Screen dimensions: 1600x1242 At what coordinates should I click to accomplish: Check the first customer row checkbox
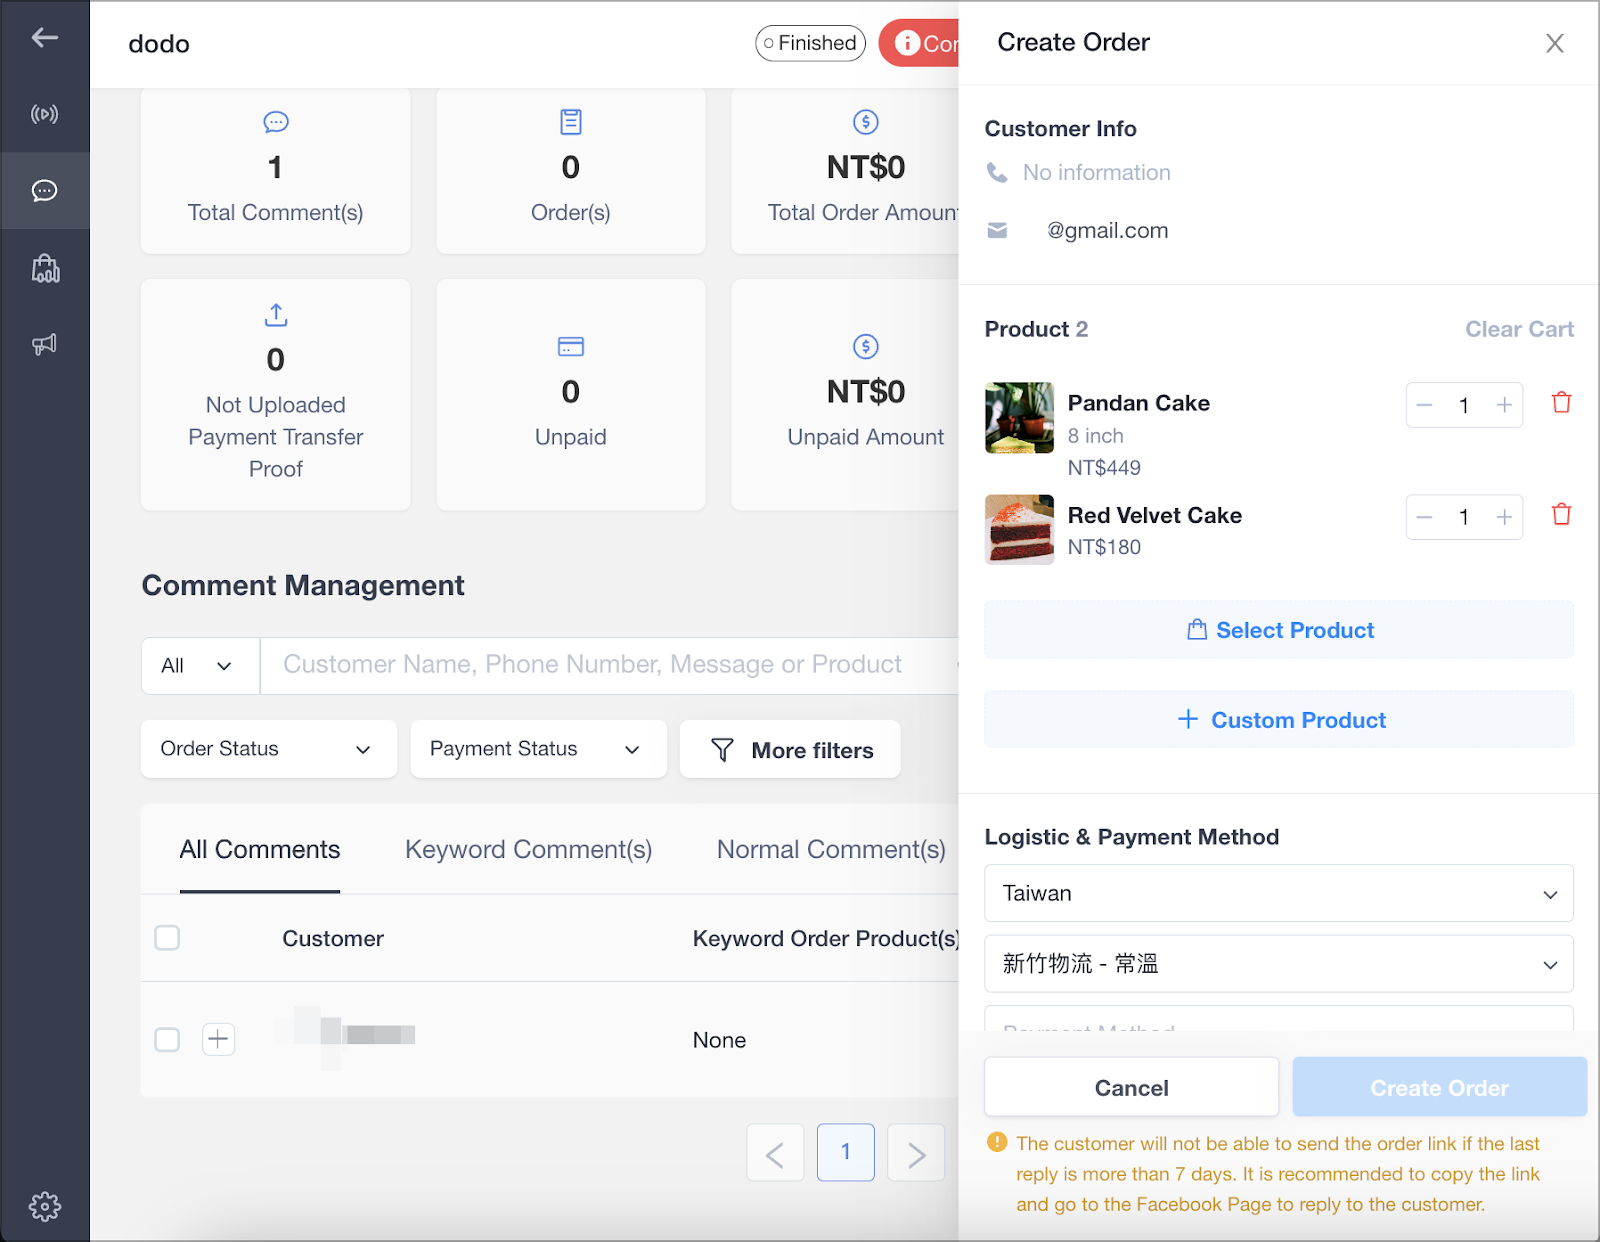click(x=167, y=1040)
